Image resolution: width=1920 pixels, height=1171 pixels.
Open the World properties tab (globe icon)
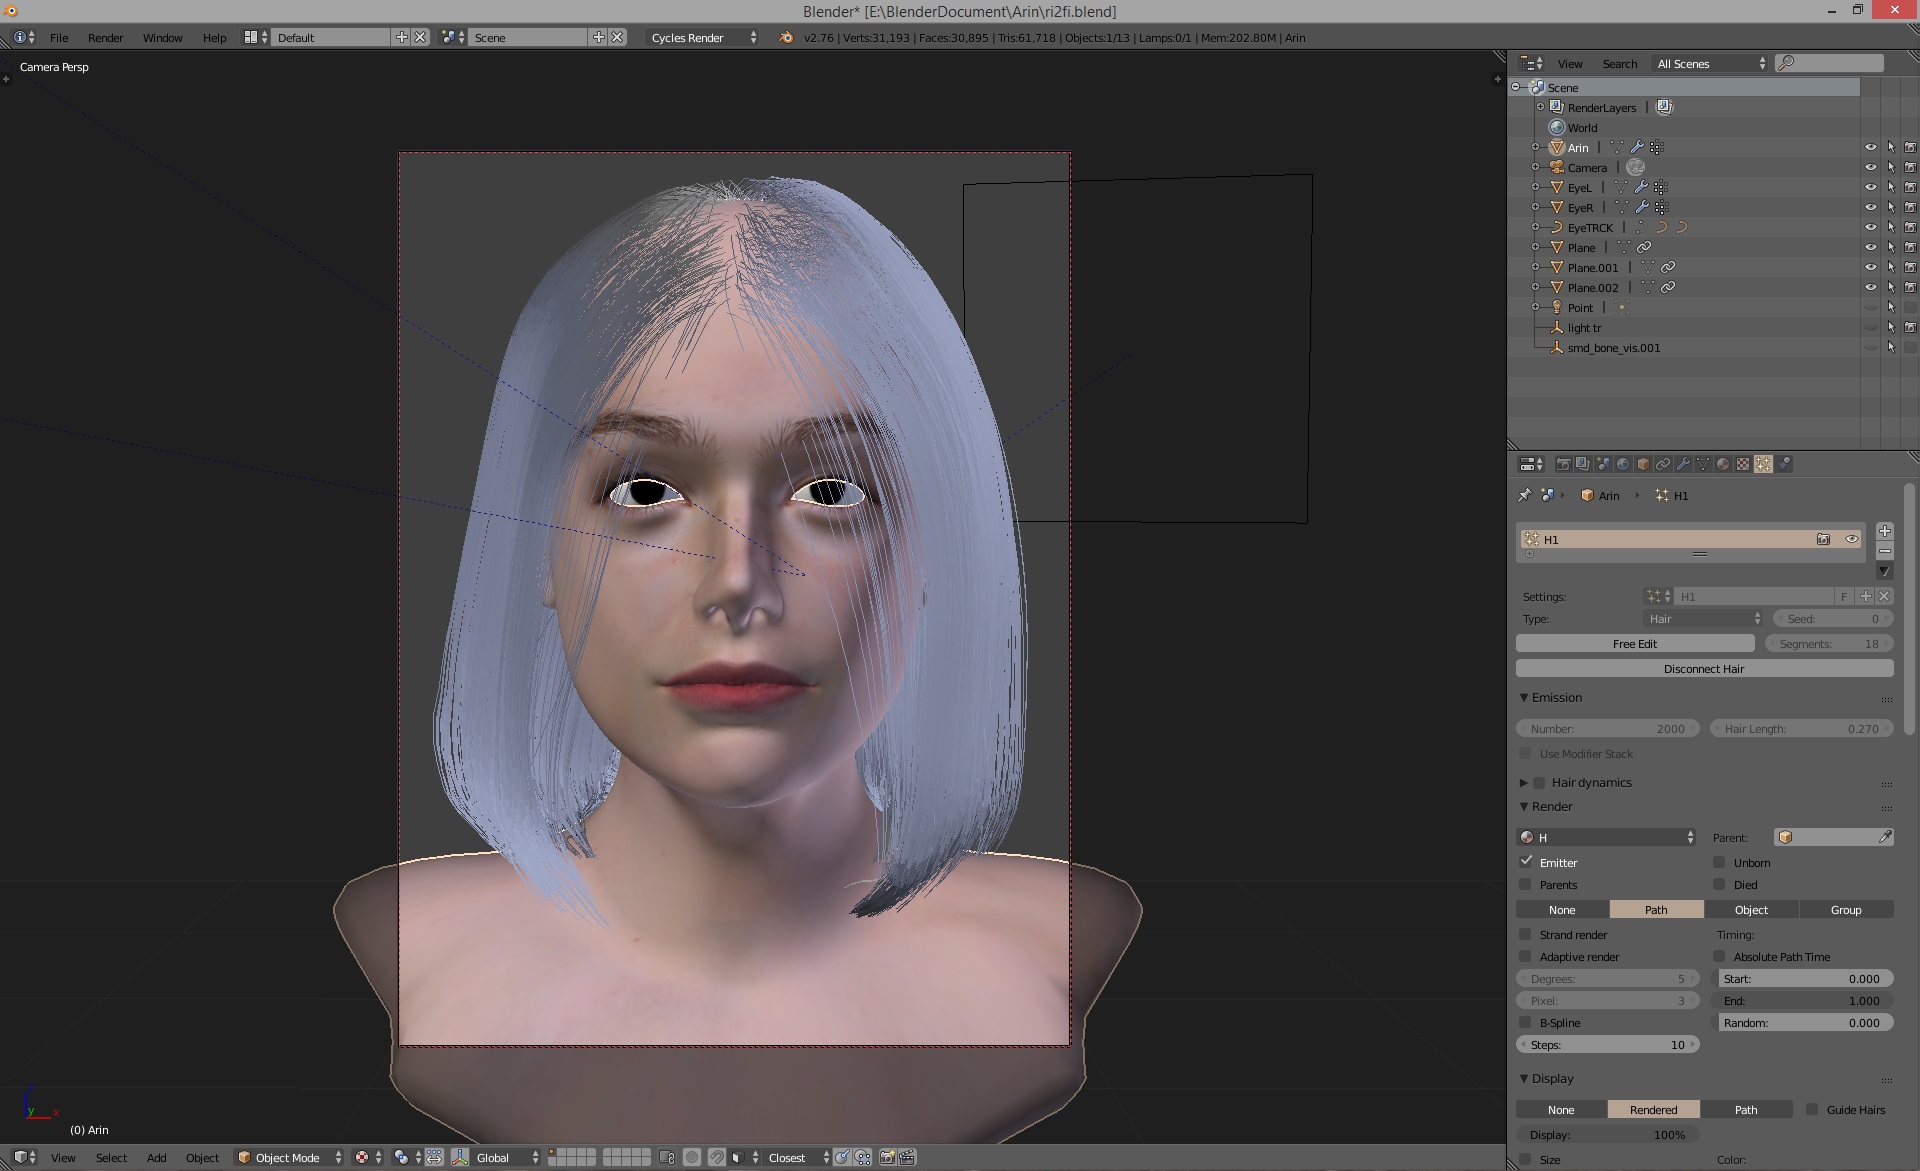(1623, 464)
